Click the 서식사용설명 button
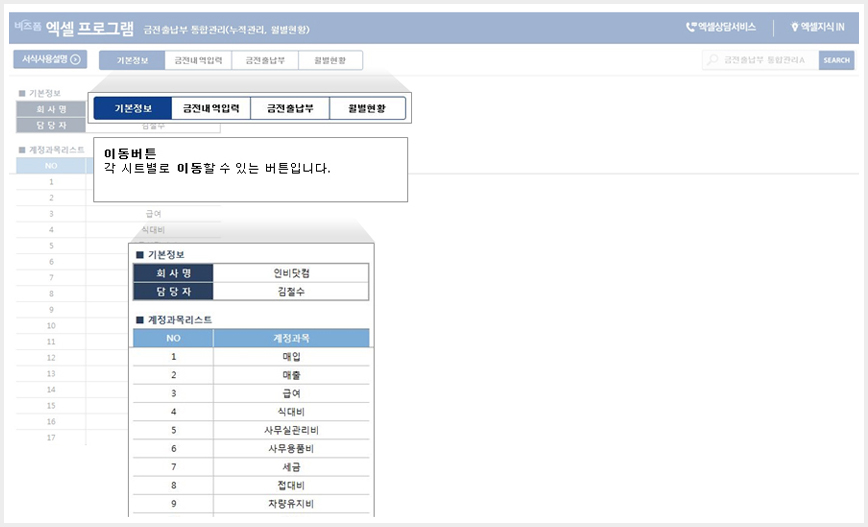This screenshot has height=527, width=868. click(50, 59)
